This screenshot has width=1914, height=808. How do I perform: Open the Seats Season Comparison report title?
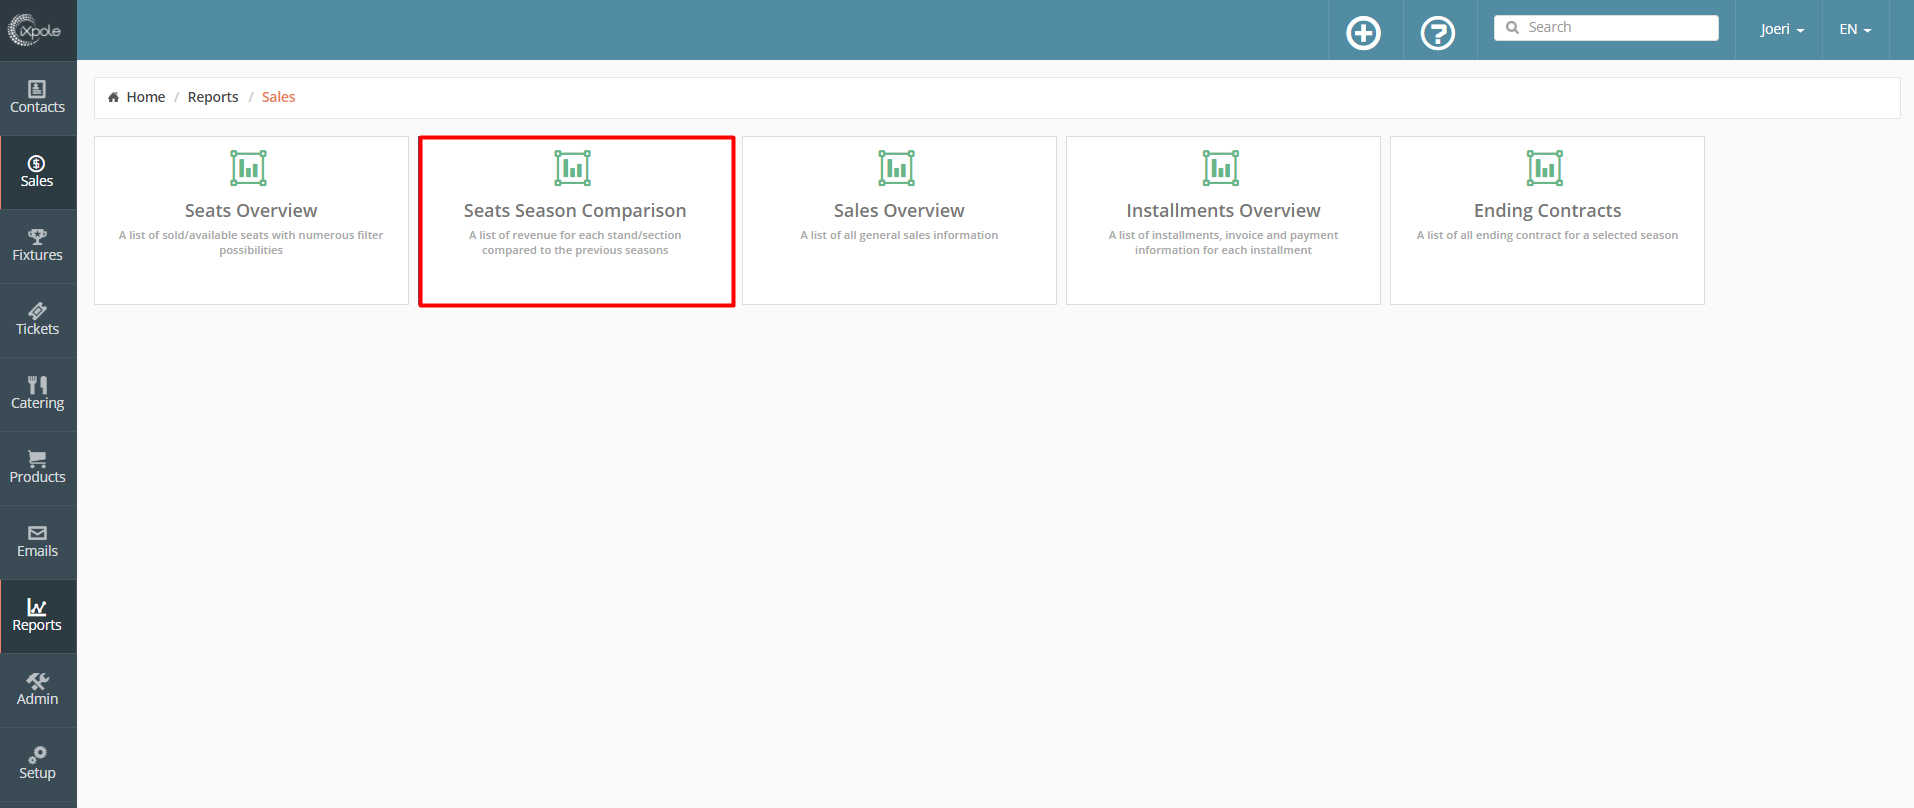pos(575,211)
